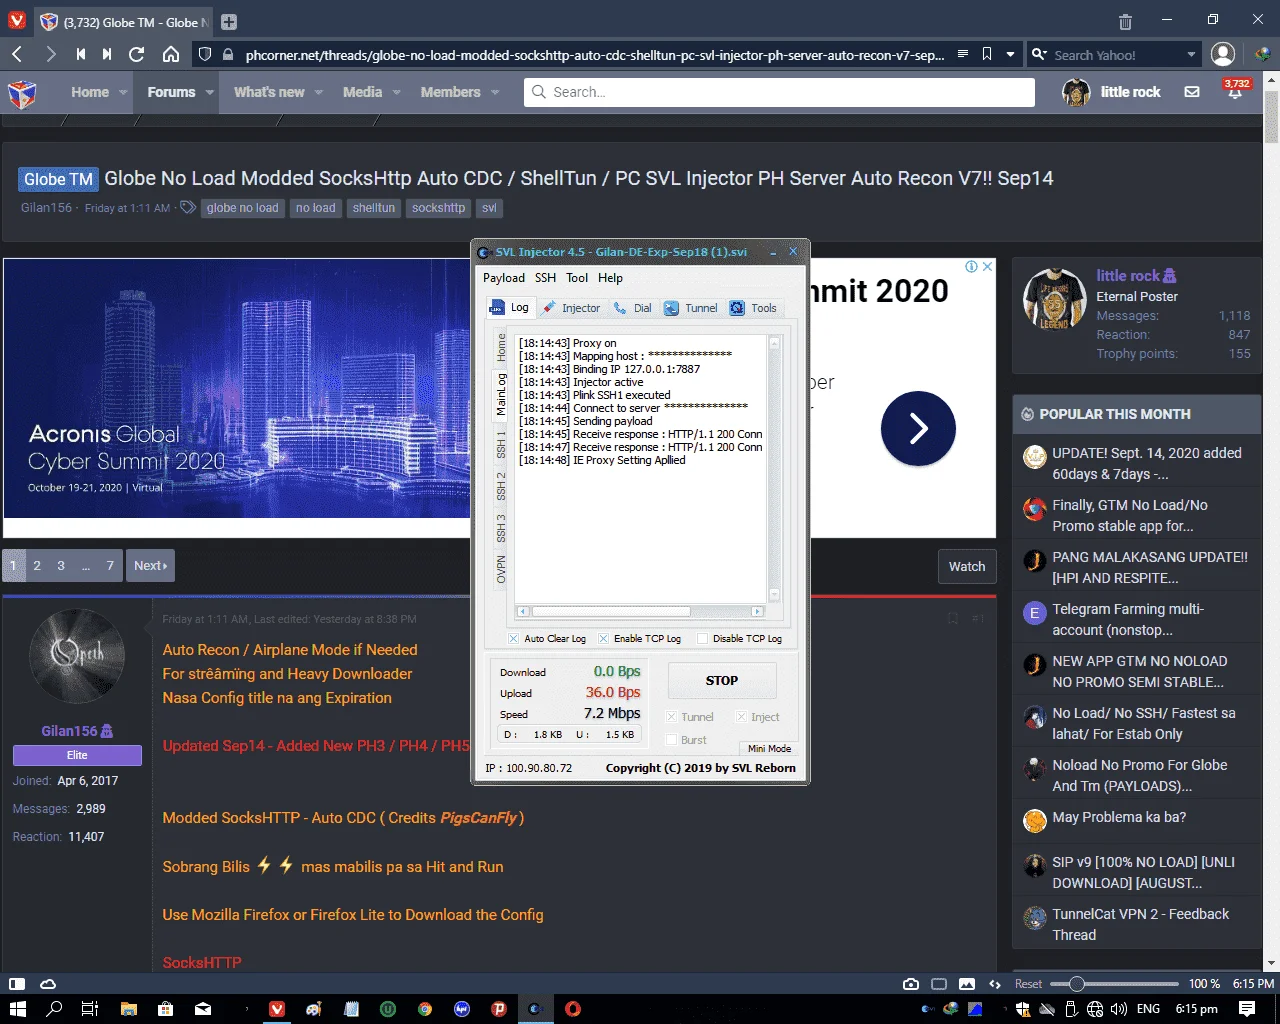Switch to the Tunnel tab
The height and width of the screenshot is (1024, 1280).
[691, 308]
